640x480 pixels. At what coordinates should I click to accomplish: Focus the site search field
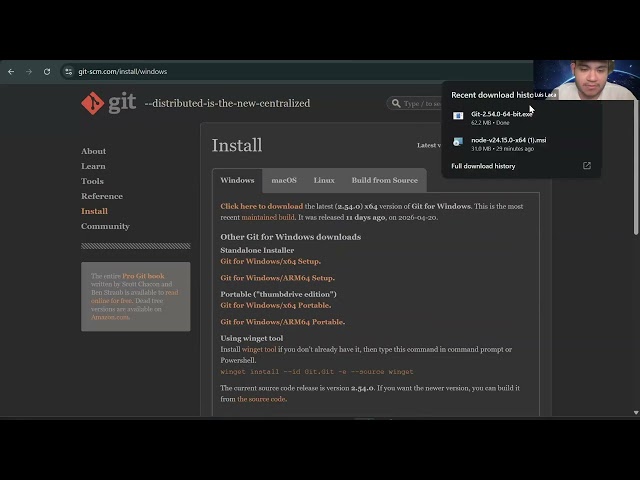(416, 103)
